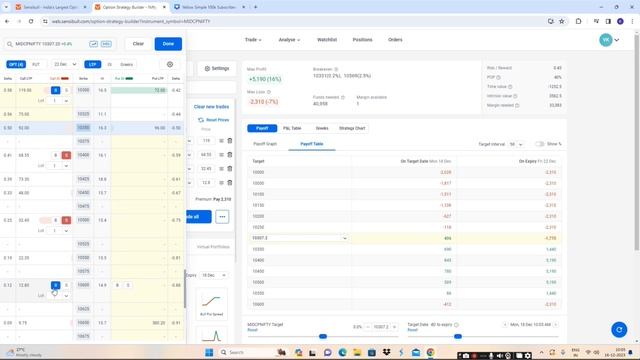Toggle call Buy for 68.55 row
Viewport: 640px width, 360px height.
tap(56, 155)
